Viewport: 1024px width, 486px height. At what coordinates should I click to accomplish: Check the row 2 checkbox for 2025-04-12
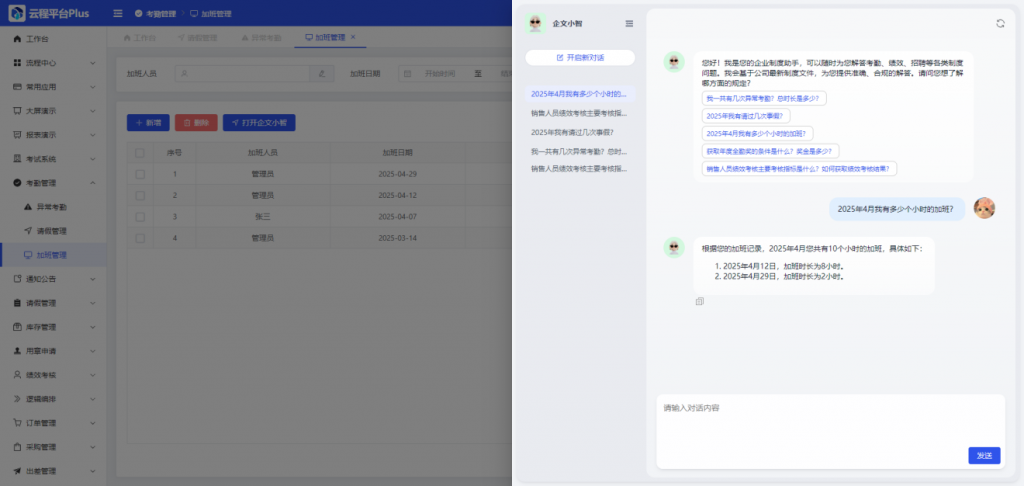[x=139, y=195]
